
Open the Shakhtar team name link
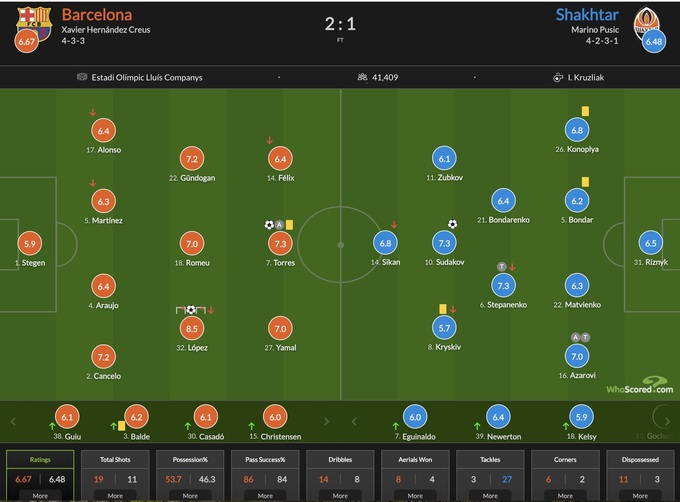[x=586, y=15]
